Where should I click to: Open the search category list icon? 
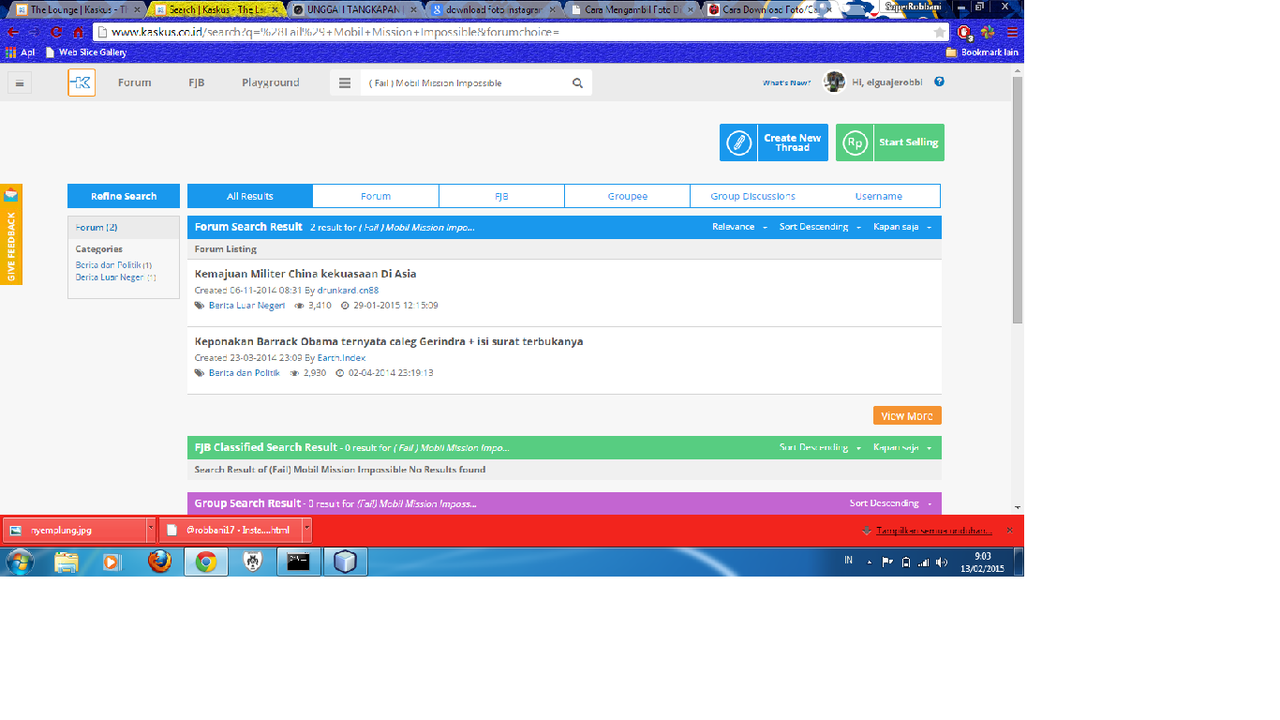345,83
